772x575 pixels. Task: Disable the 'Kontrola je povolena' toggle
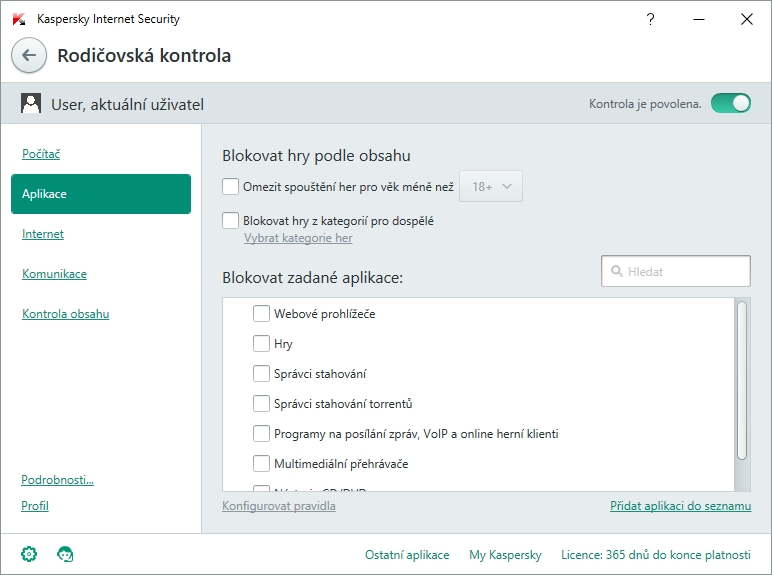731,103
